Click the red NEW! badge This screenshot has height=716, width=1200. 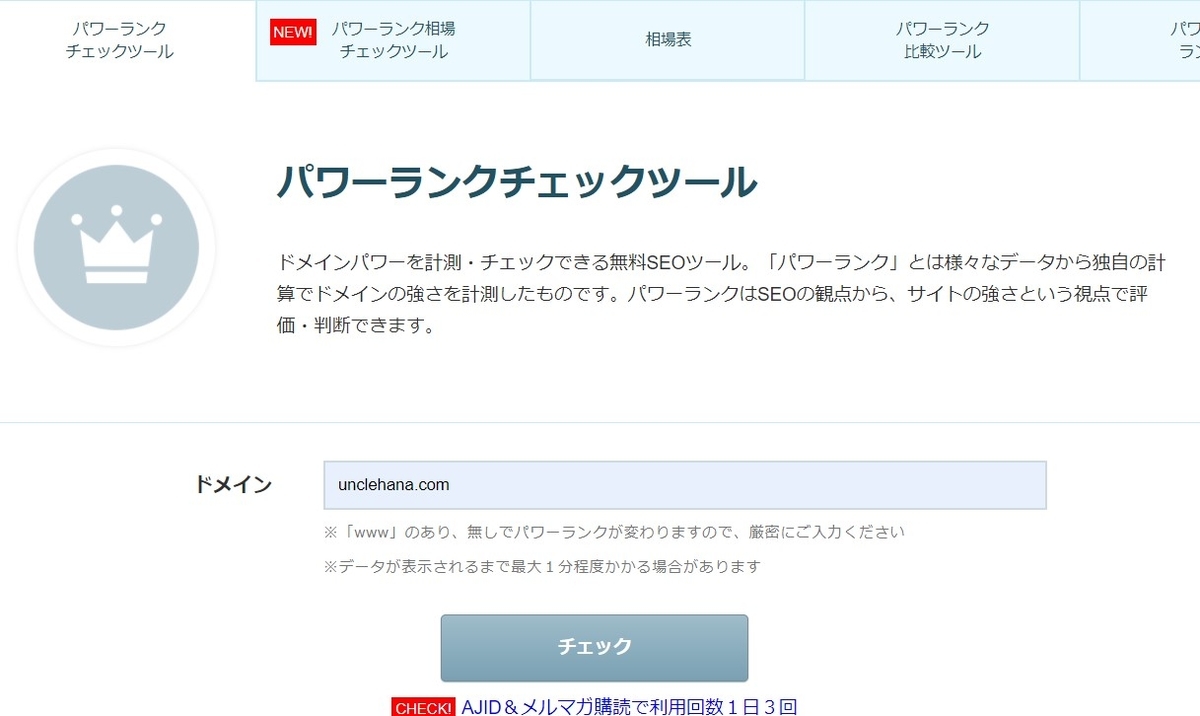[293, 32]
